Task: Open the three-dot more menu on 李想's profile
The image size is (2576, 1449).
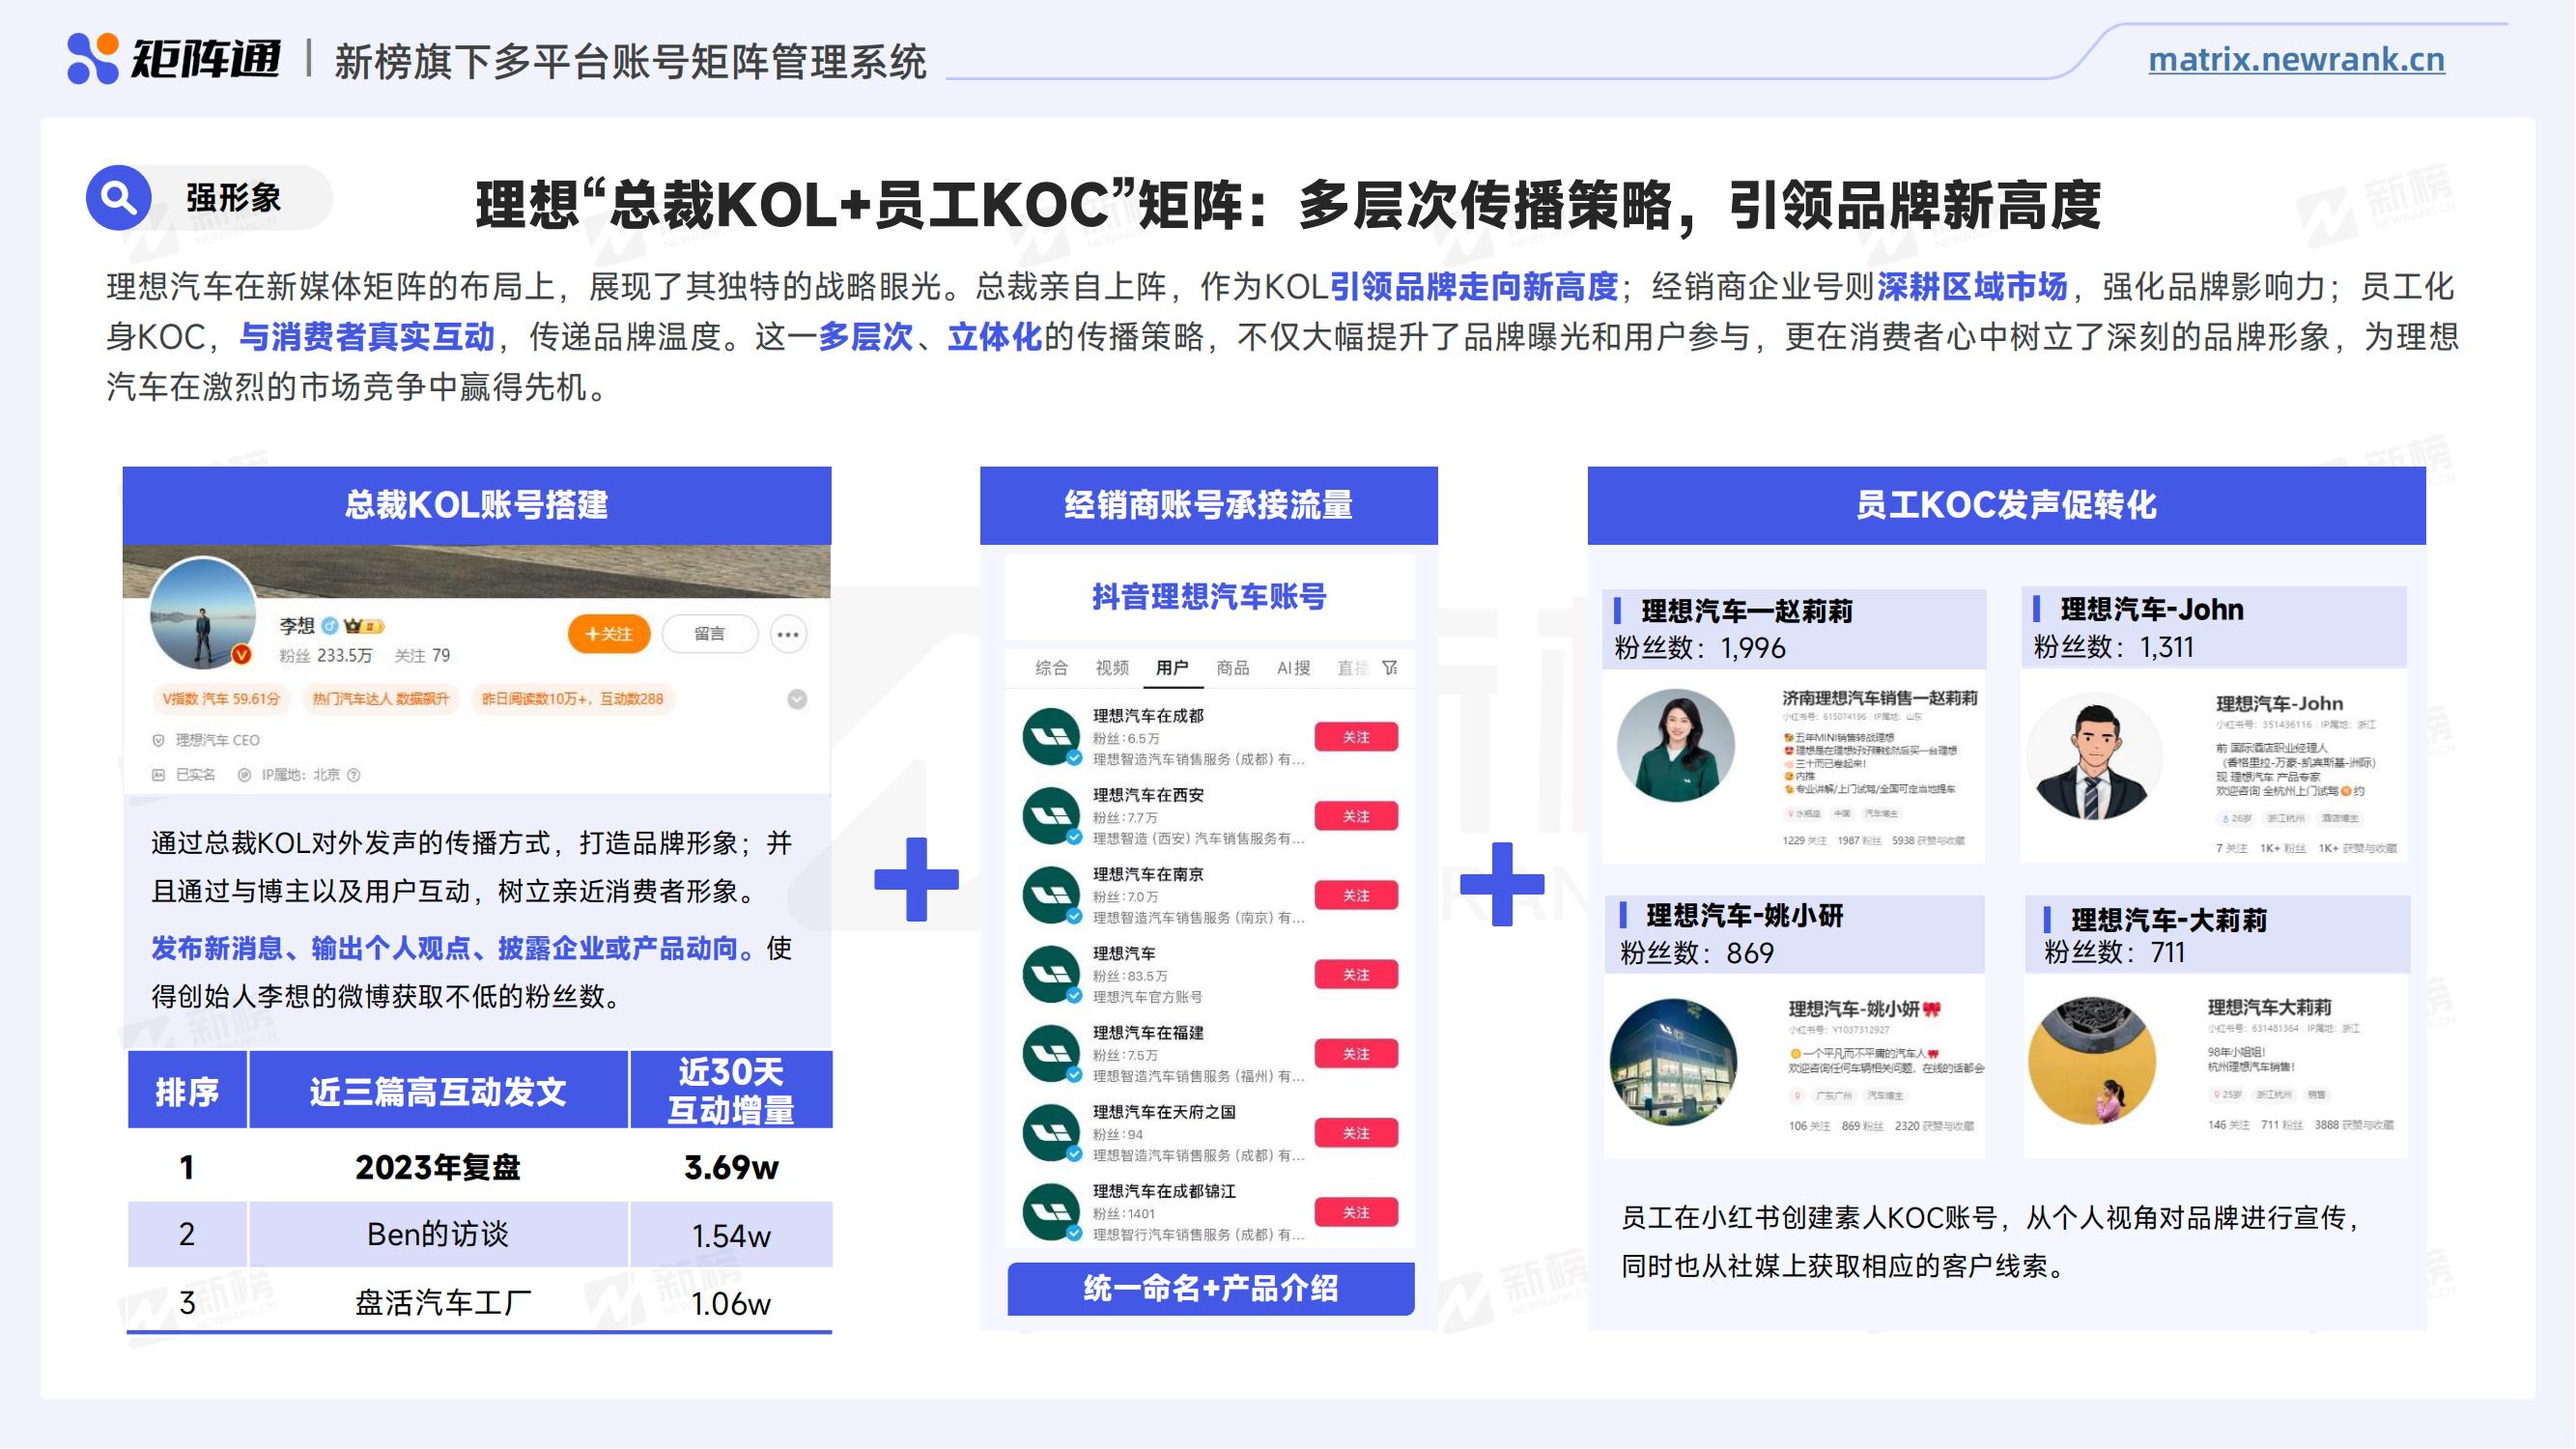Action: pos(788,634)
